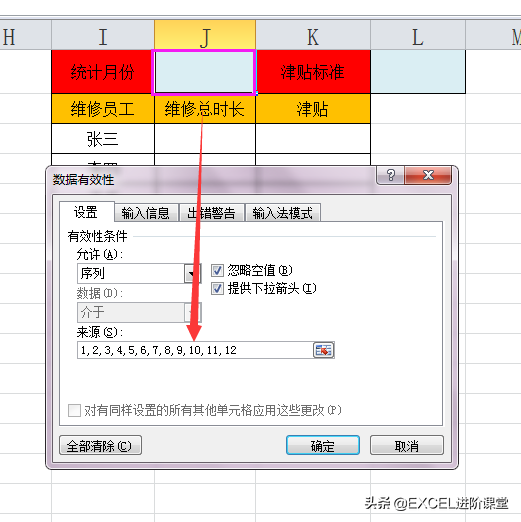Switch to the 输入信息 tab
The height and width of the screenshot is (522, 521).
(146, 213)
